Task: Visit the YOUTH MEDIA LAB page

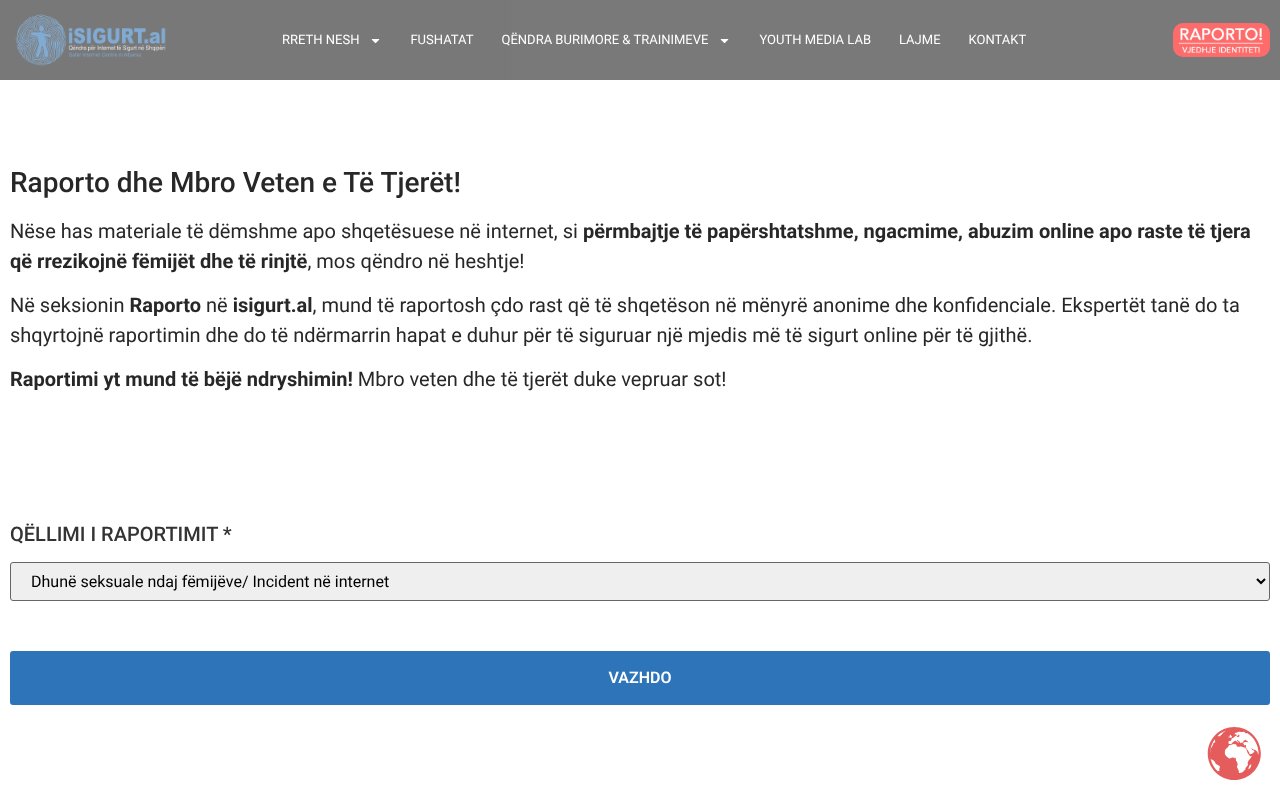Action: 815,40
